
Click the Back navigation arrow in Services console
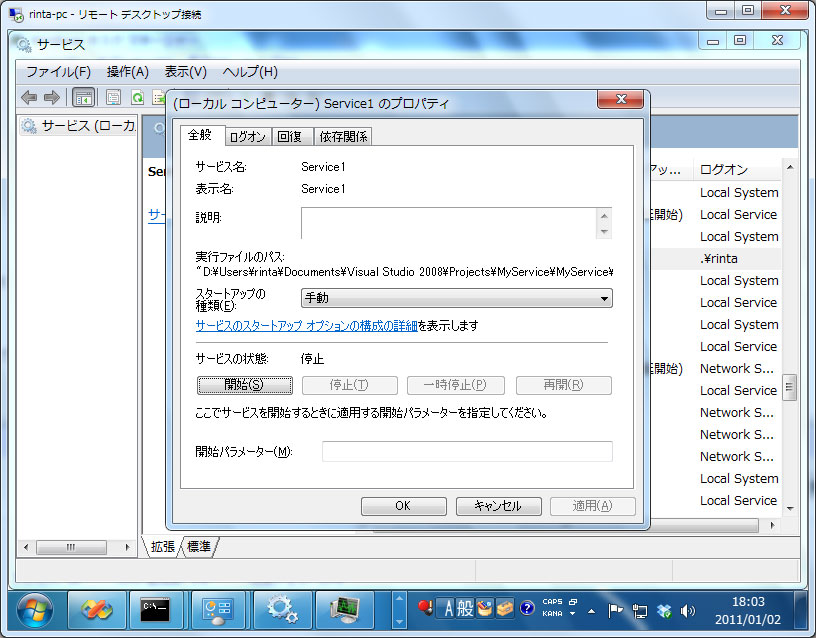(28, 98)
